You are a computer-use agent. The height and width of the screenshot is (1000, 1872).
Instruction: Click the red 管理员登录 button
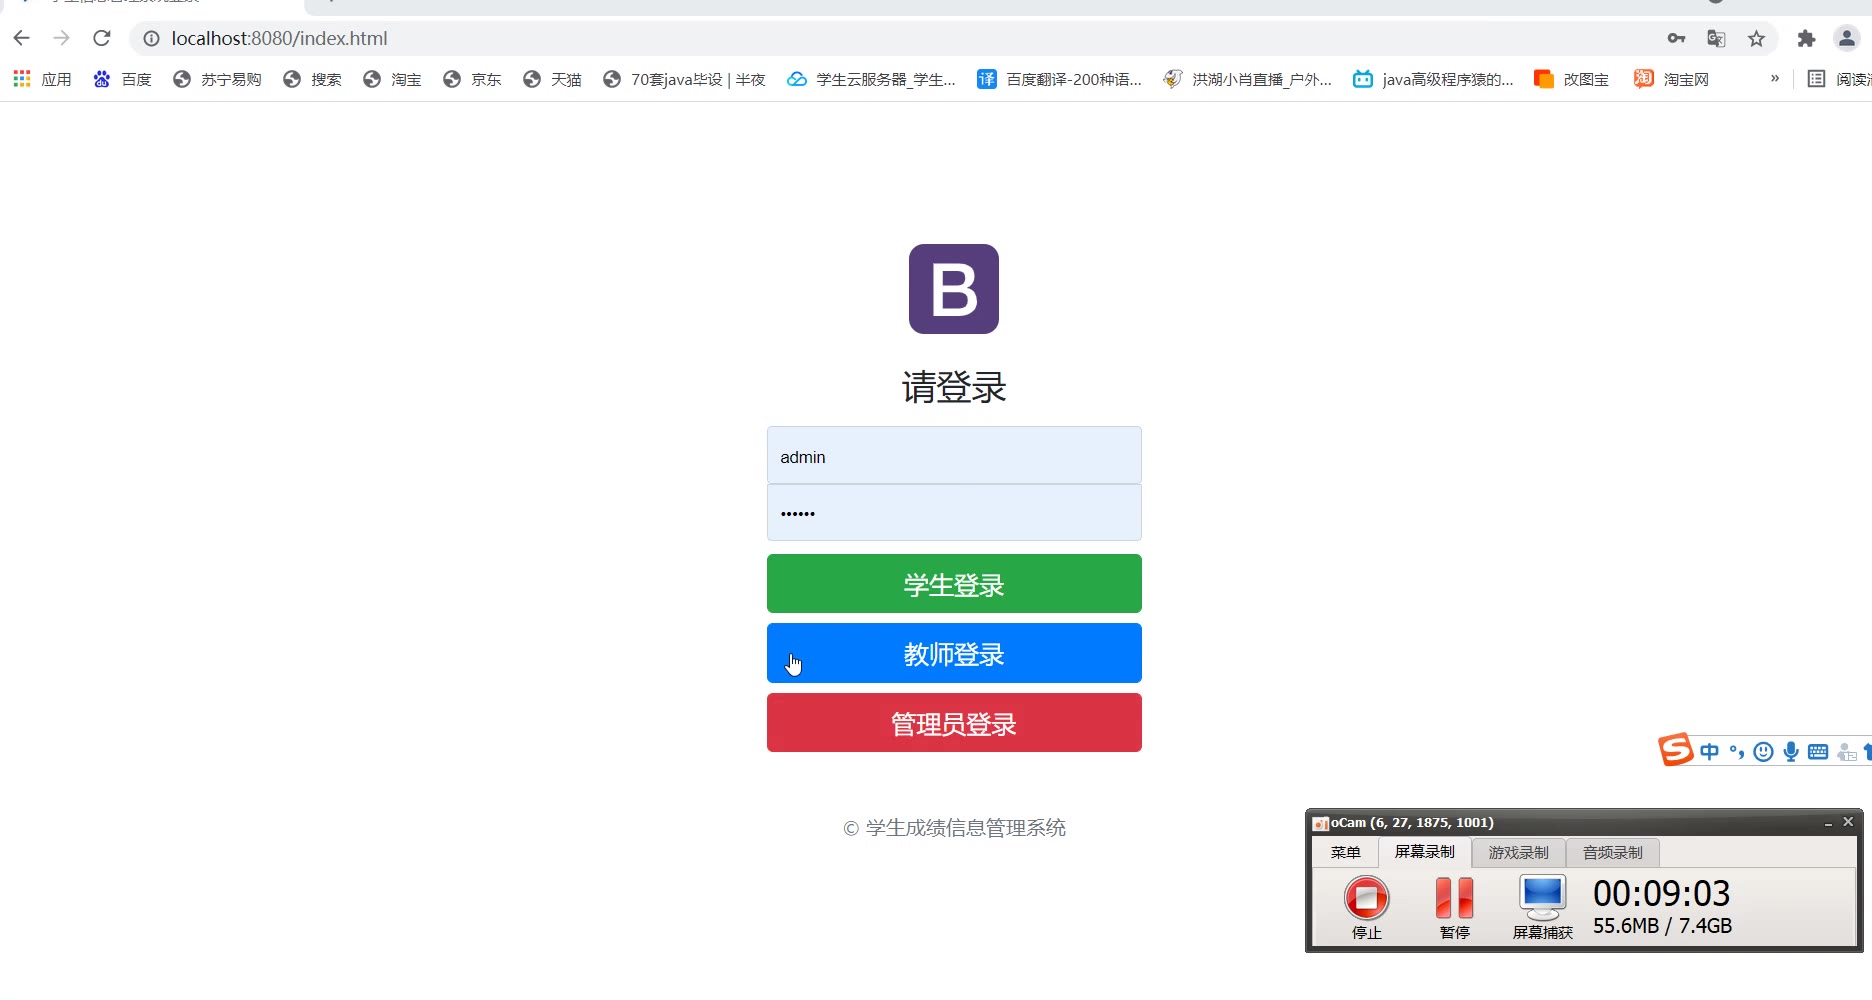(x=954, y=723)
